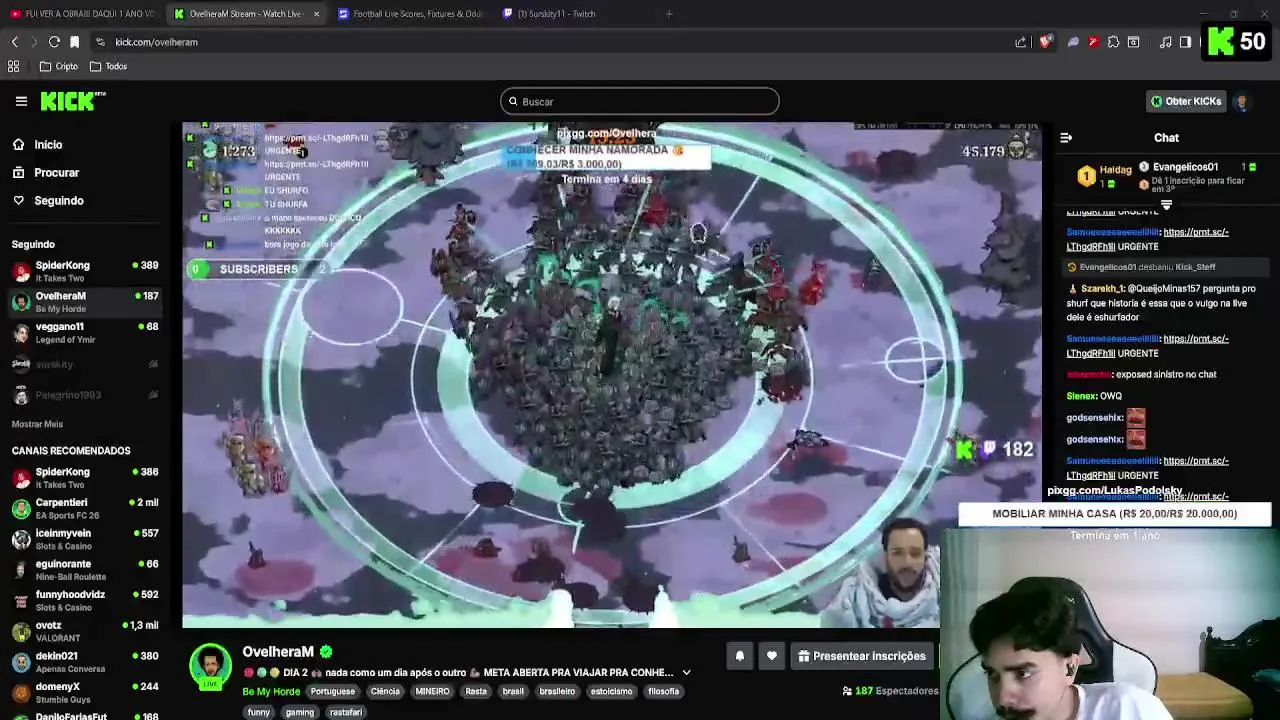Screen dimensions: 1280x720
Task: Open Procurar in the sidebar
Action: (56, 173)
